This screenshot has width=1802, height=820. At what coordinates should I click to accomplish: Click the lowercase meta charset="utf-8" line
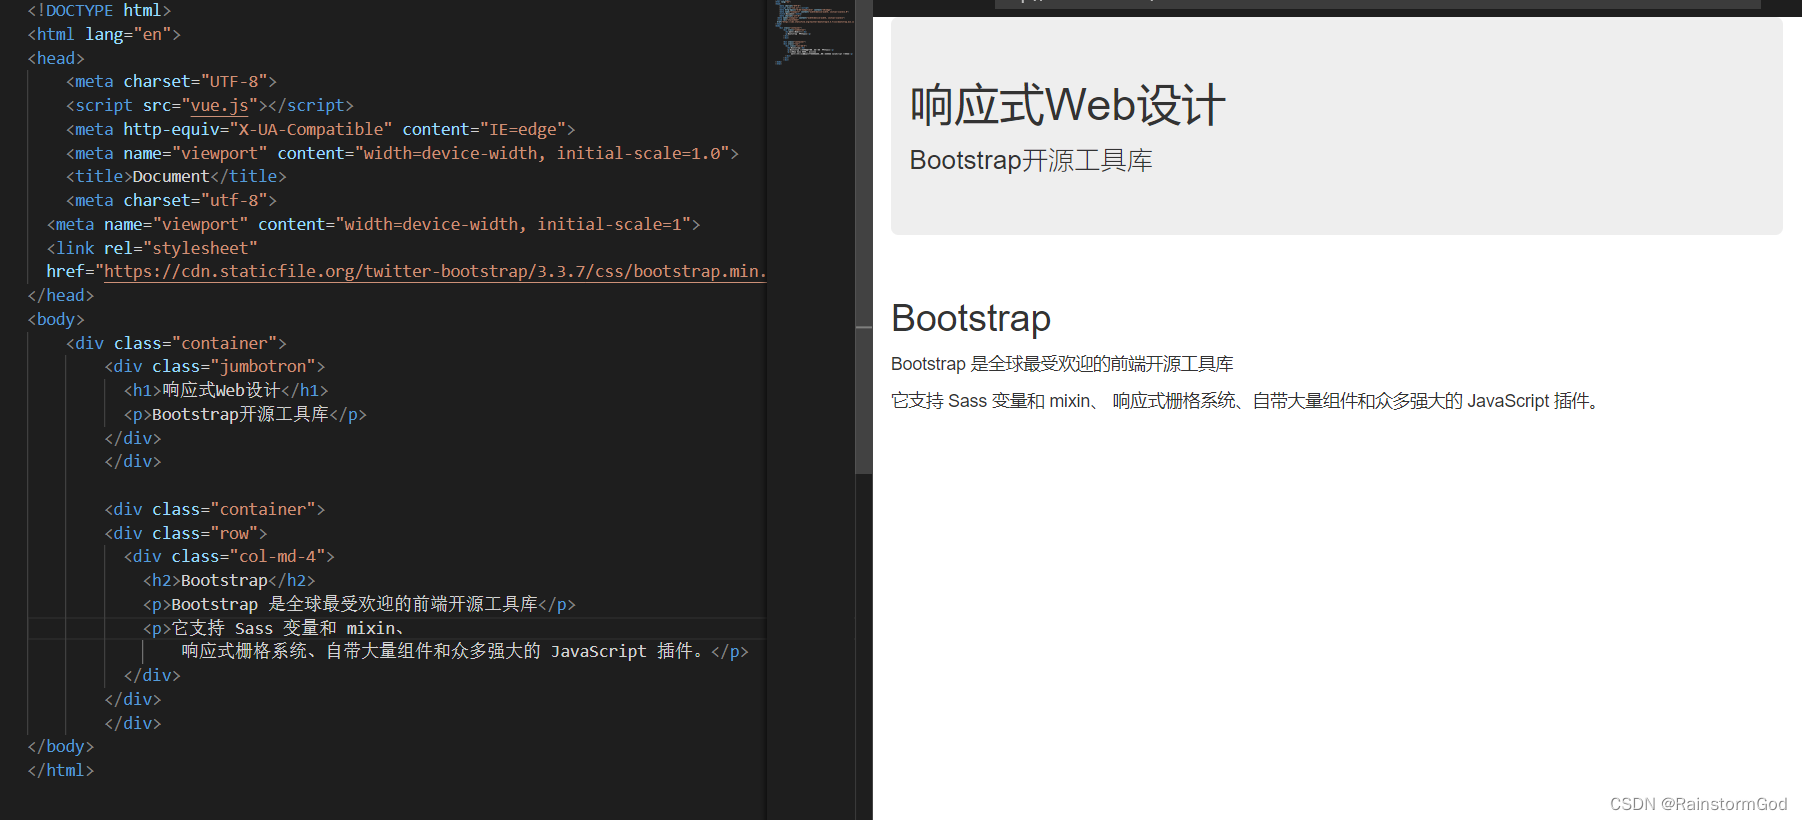click(x=171, y=200)
